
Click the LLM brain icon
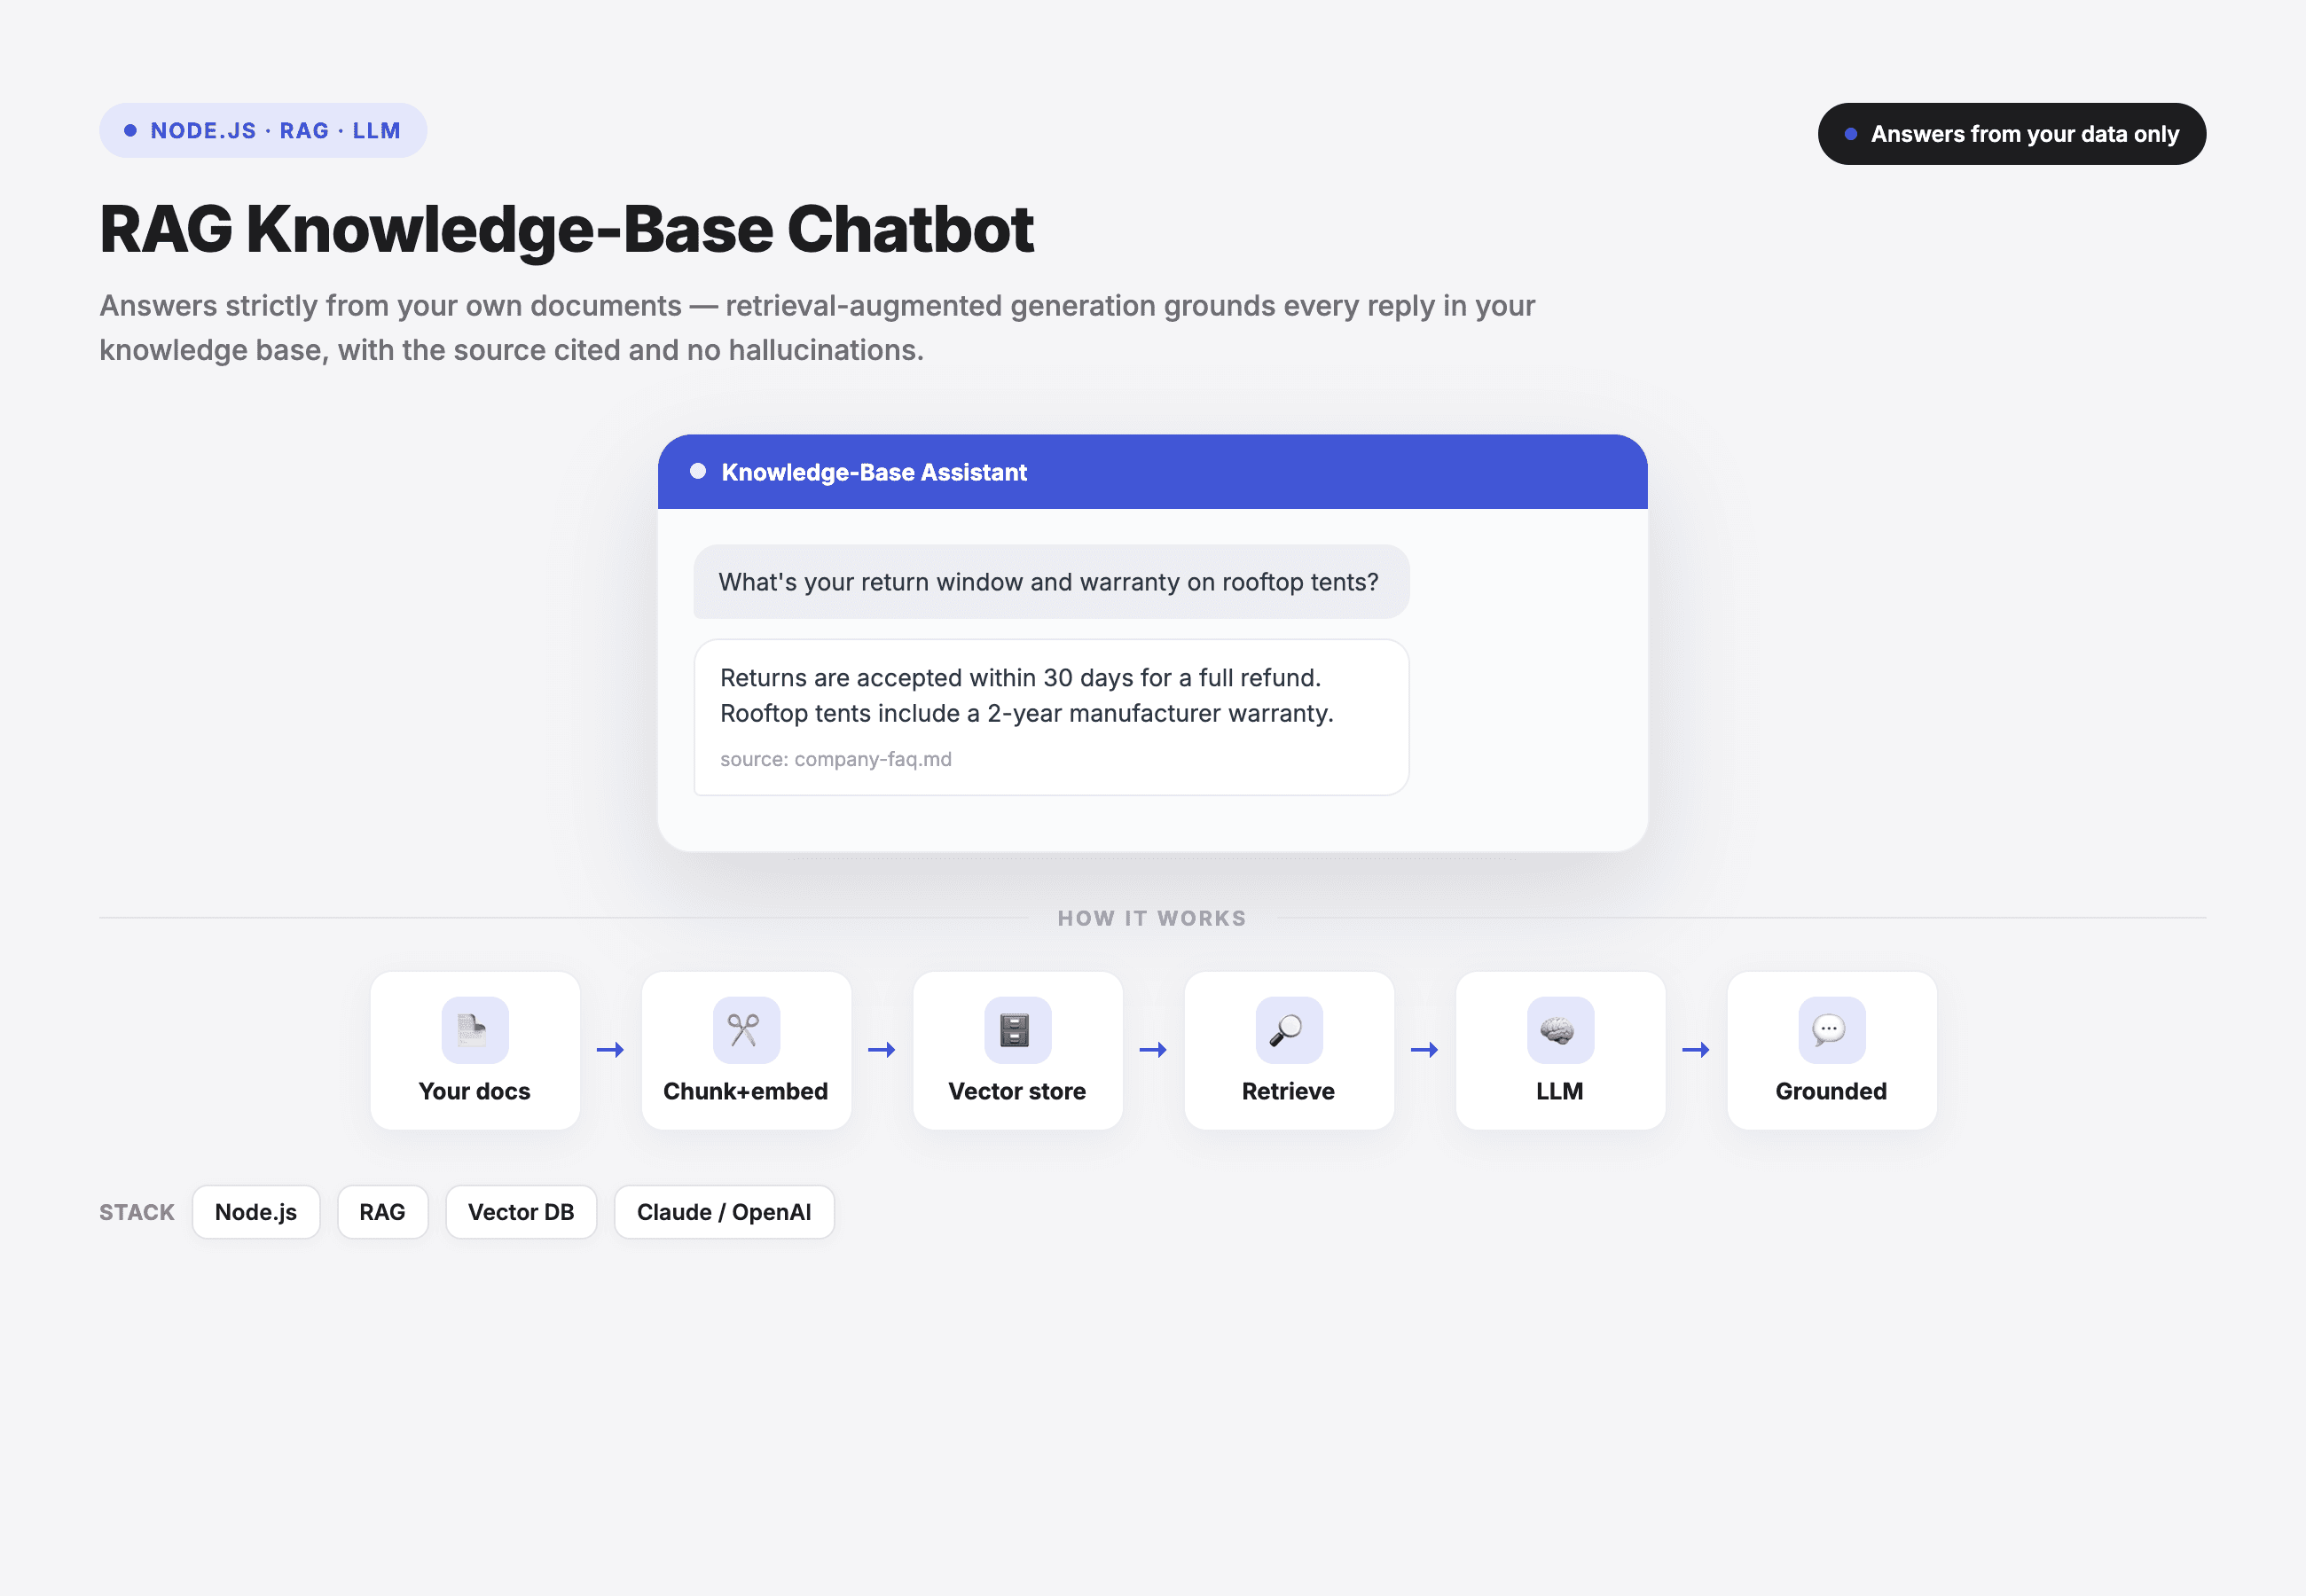1560,1030
